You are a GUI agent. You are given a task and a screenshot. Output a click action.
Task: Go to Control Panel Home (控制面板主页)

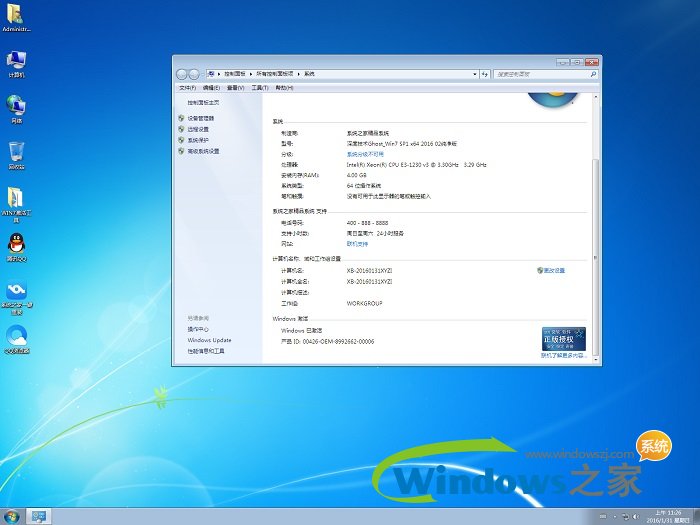click(x=203, y=103)
